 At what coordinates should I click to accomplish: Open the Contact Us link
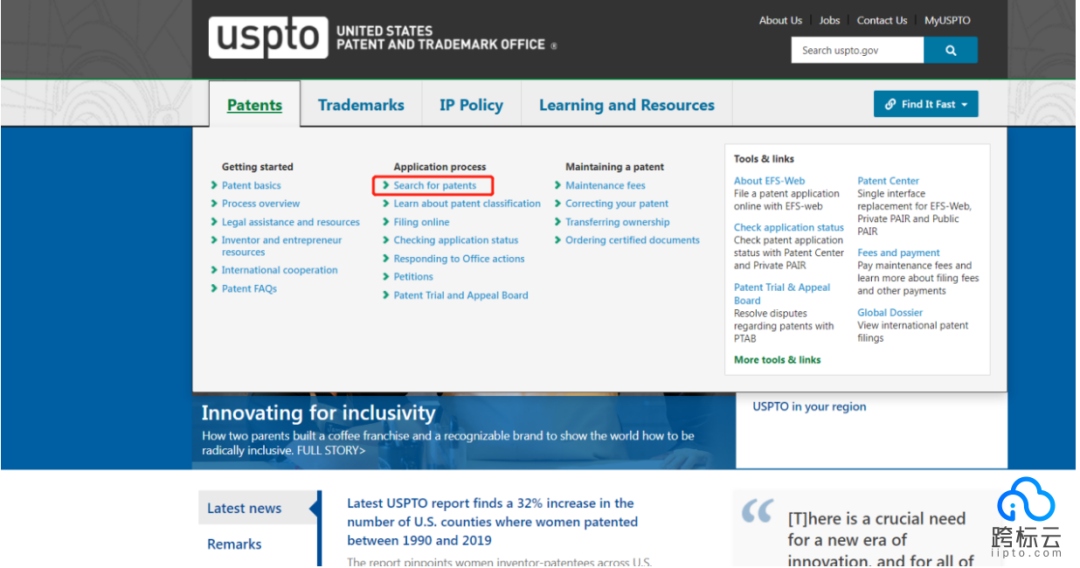(x=882, y=21)
